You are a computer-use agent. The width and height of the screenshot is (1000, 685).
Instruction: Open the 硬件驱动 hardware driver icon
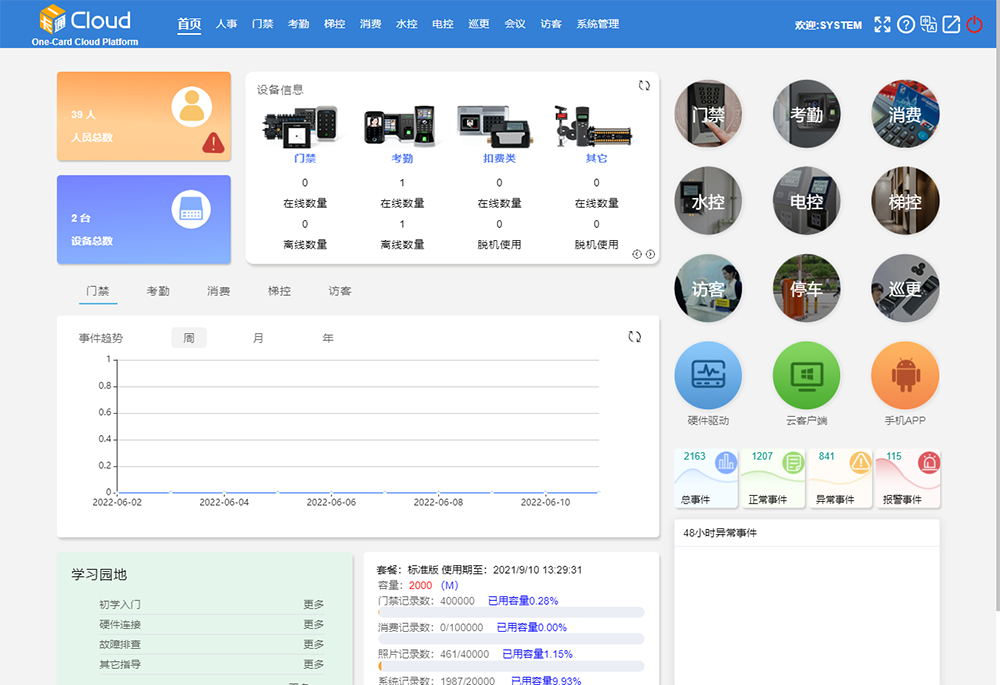[x=708, y=376]
